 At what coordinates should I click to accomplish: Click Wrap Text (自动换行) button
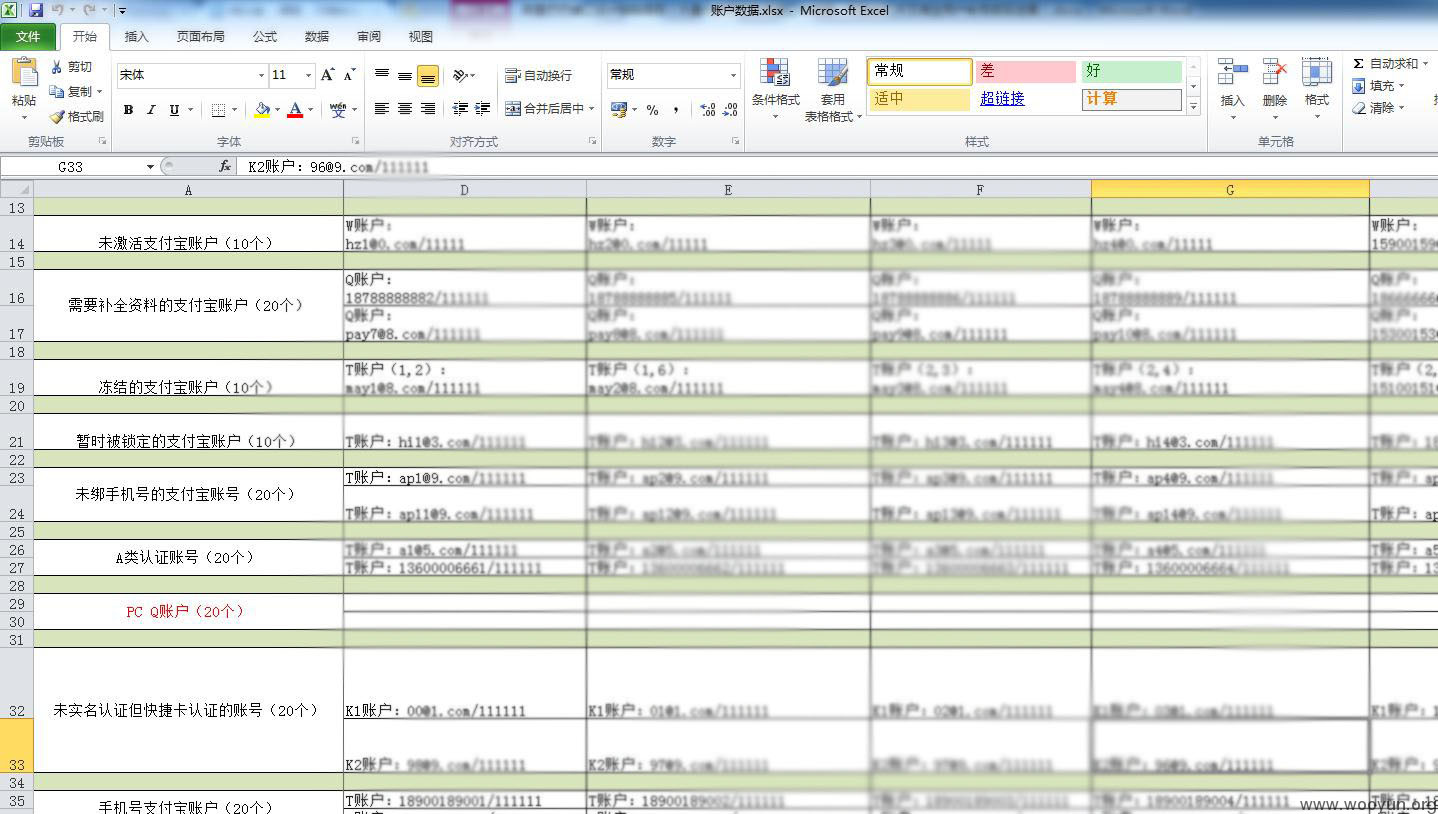538,75
